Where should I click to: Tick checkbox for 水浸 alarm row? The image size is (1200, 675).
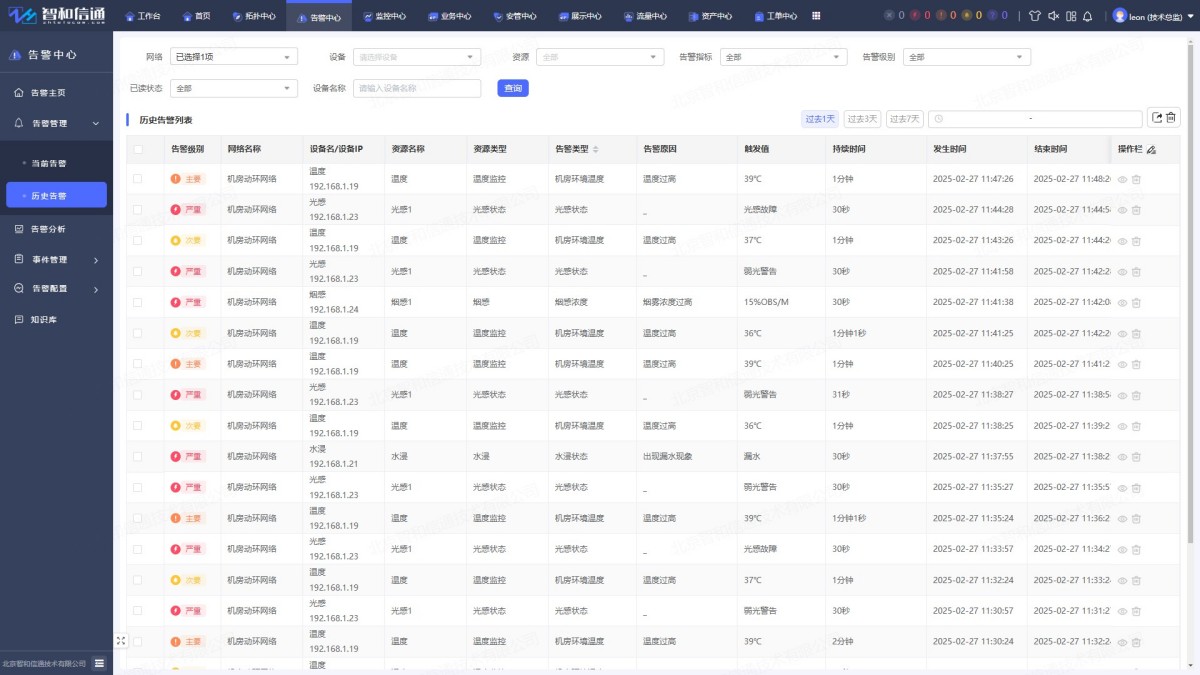click(x=138, y=457)
